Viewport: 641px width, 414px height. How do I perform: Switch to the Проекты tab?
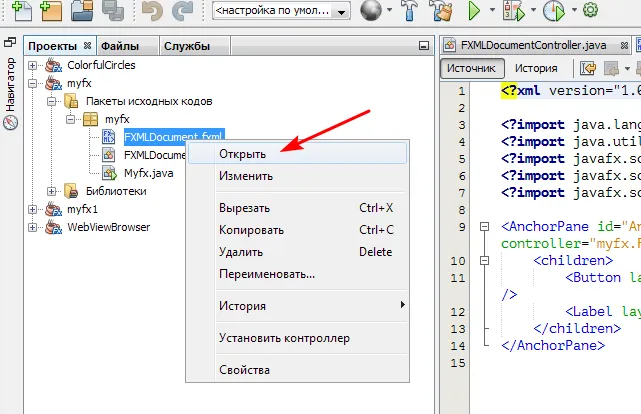coord(53,46)
